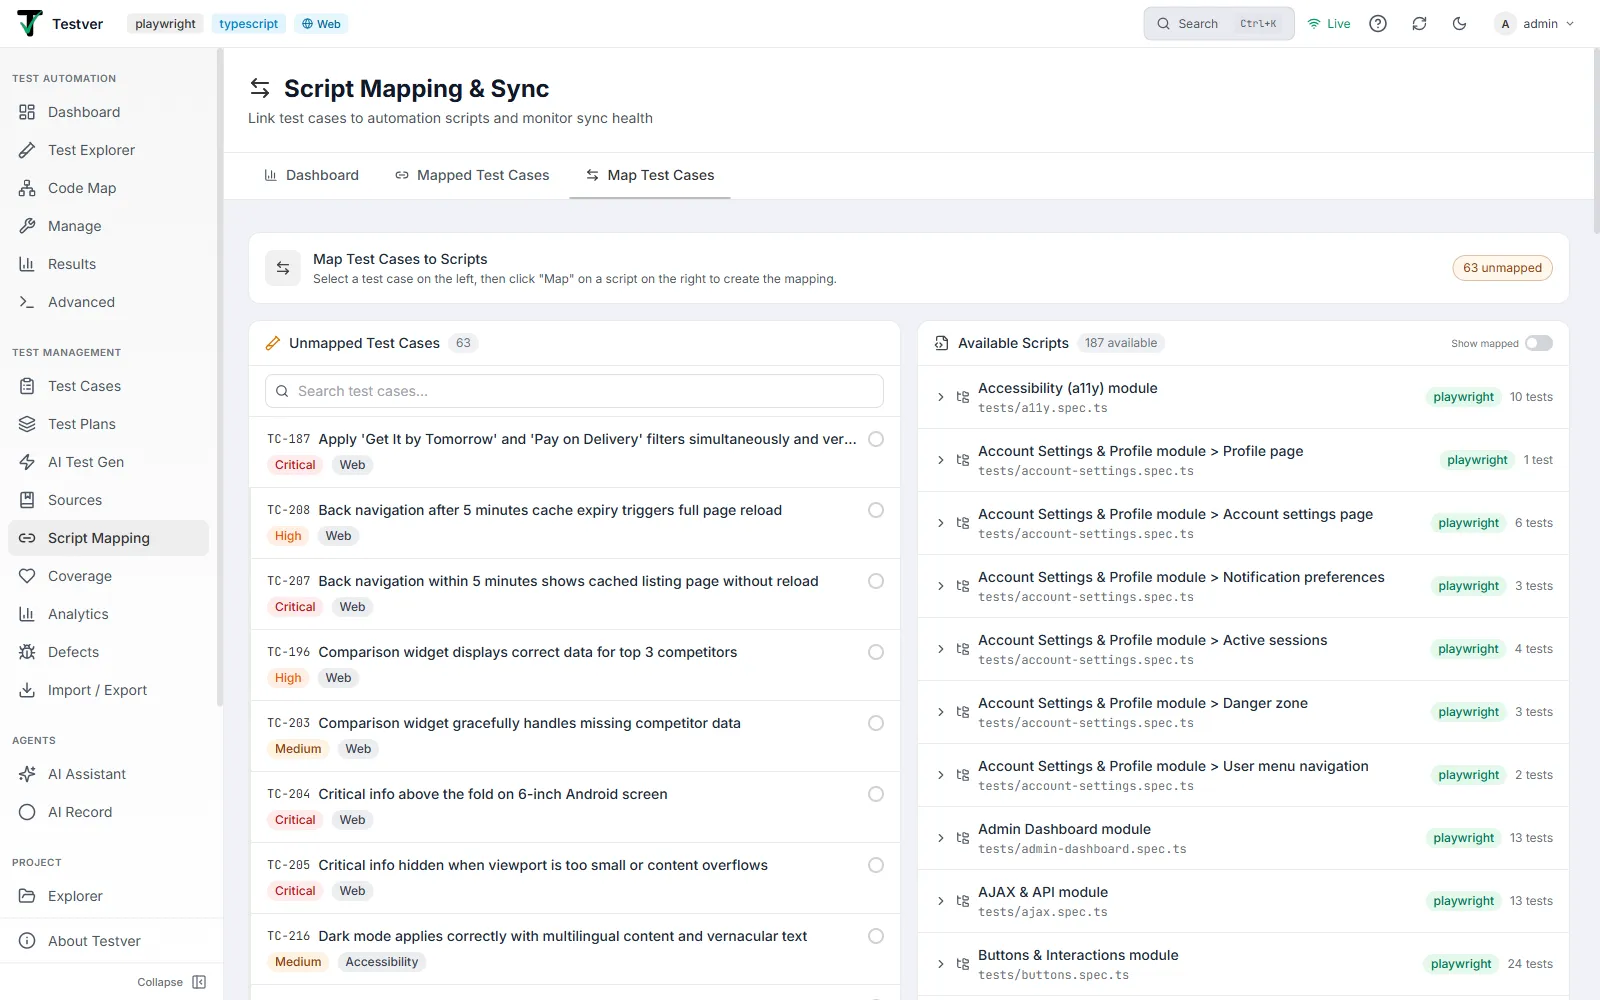Click tests/a11y.spec.ts file path
This screenshot has height=1000, width=1600.
1042,408
